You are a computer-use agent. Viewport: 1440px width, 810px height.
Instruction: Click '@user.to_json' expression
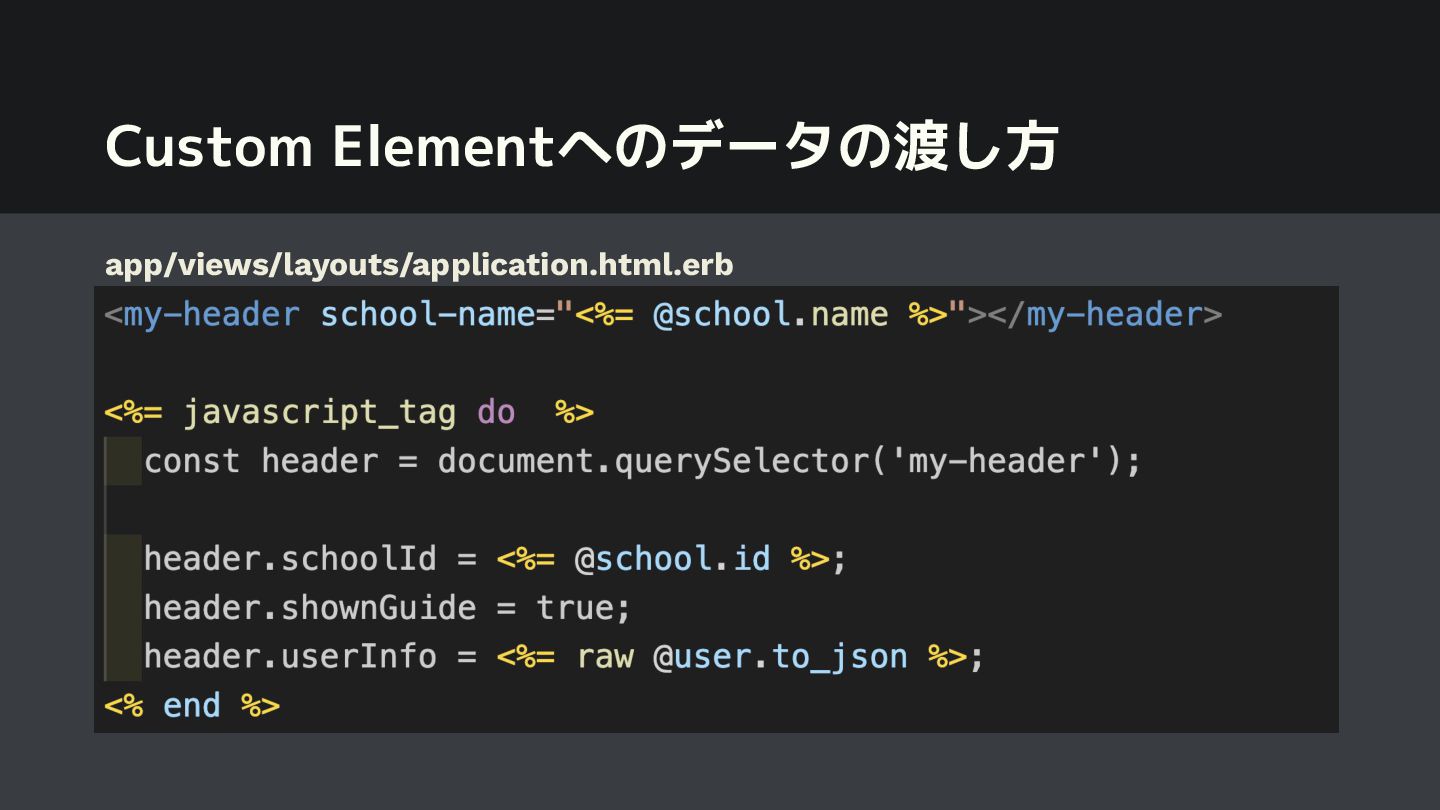point(780,657)
